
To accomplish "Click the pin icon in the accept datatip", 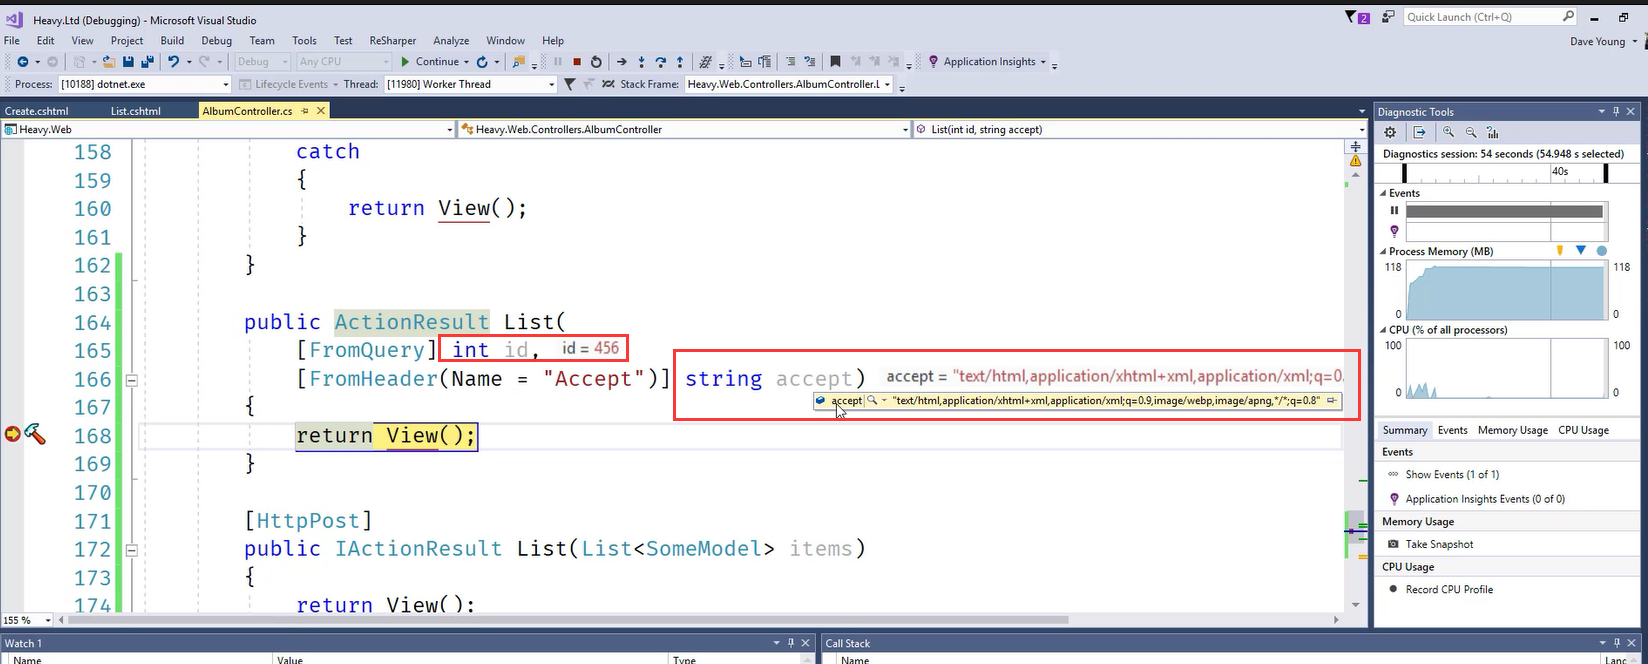I will click(1331, 400).
